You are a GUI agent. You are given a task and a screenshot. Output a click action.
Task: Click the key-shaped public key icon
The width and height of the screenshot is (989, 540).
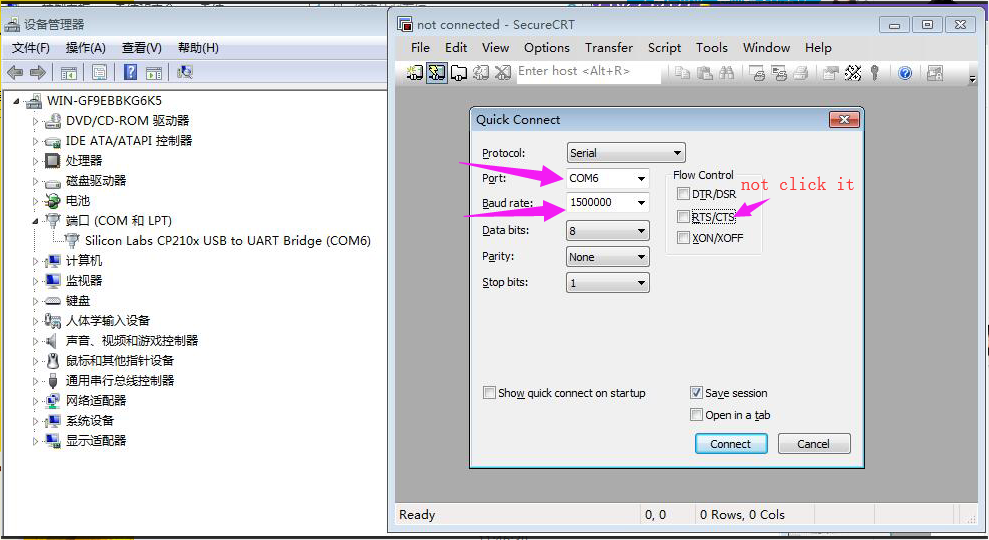coord(875,73)
